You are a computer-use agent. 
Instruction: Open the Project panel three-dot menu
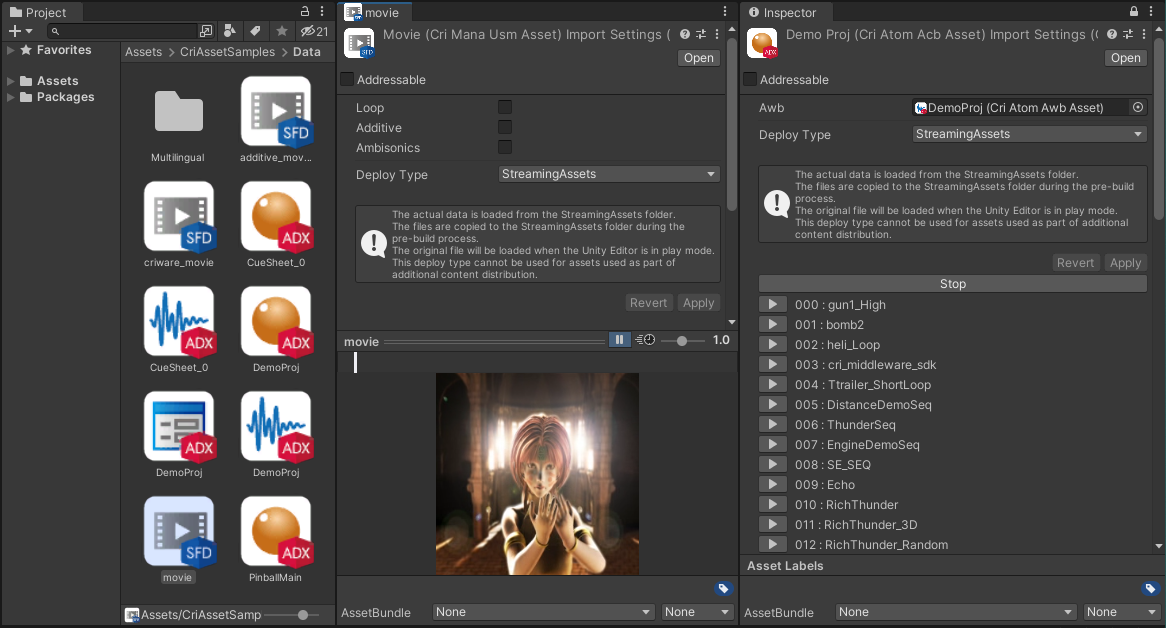click(x=322, y=11)
